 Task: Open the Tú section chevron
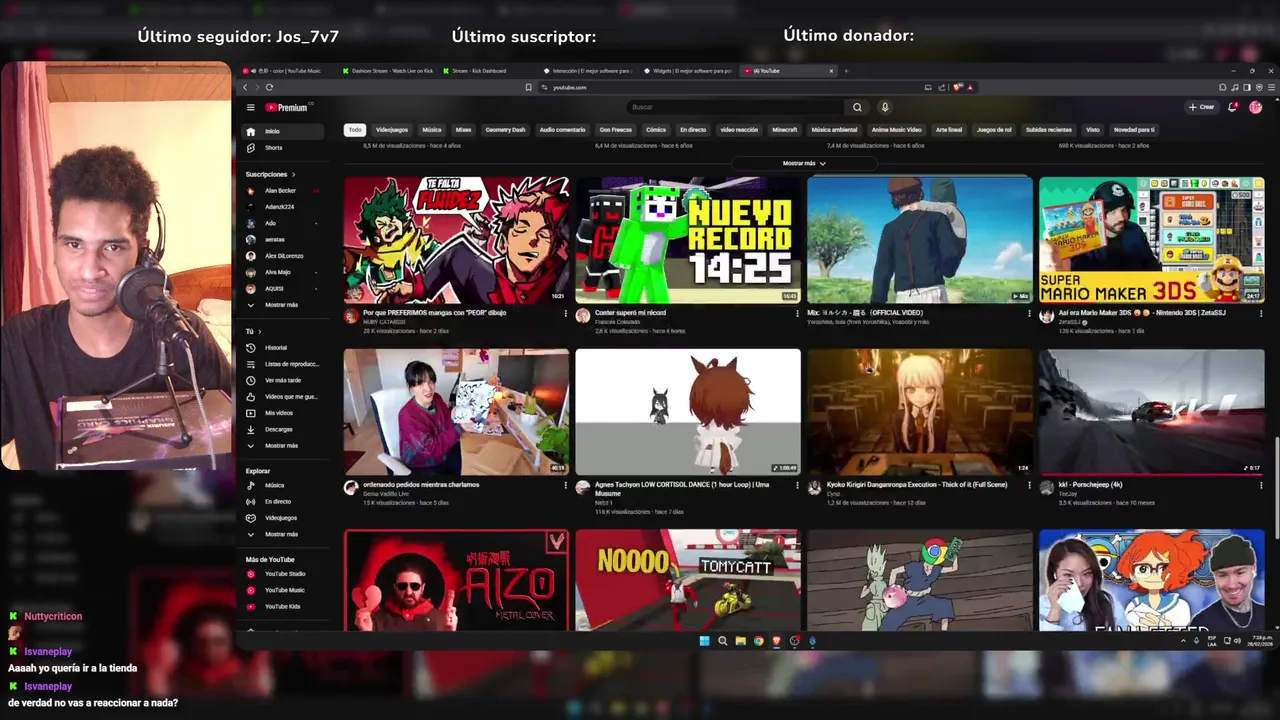pos(259,331)
